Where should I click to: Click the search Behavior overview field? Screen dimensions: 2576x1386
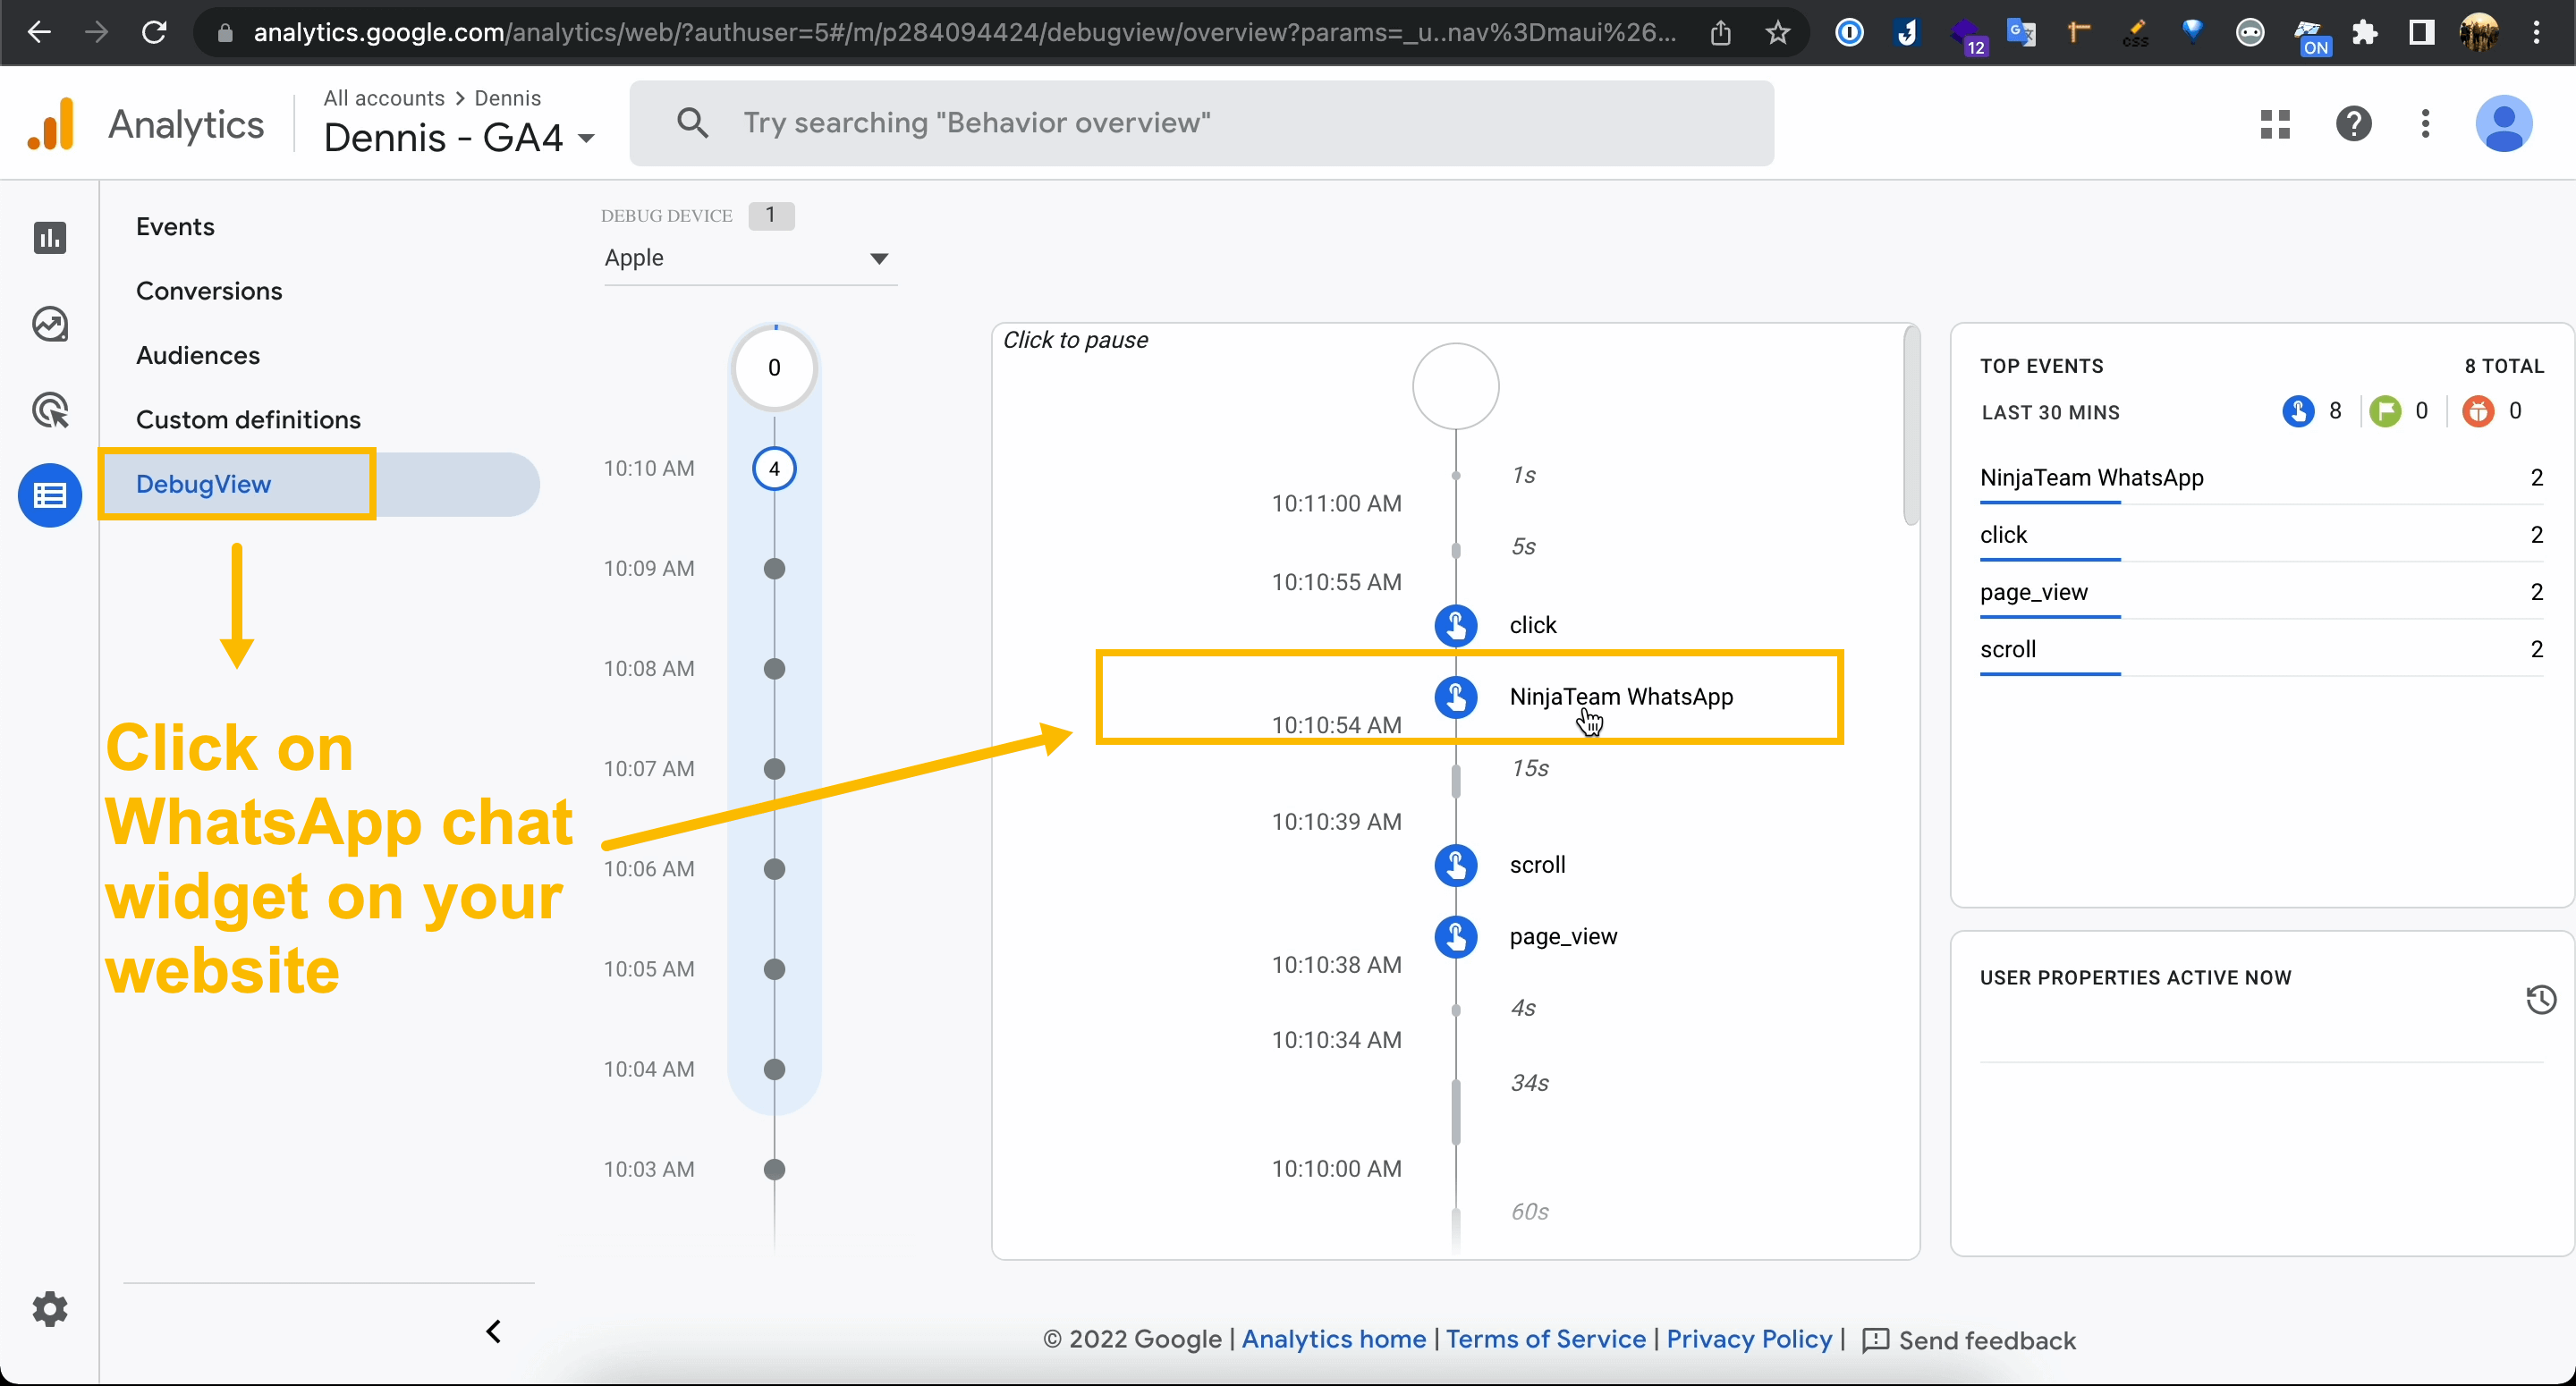[1201, 123]
